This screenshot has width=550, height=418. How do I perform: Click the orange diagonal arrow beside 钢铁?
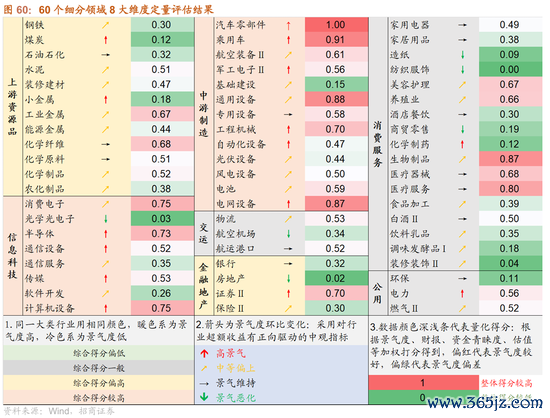[106, 25]
